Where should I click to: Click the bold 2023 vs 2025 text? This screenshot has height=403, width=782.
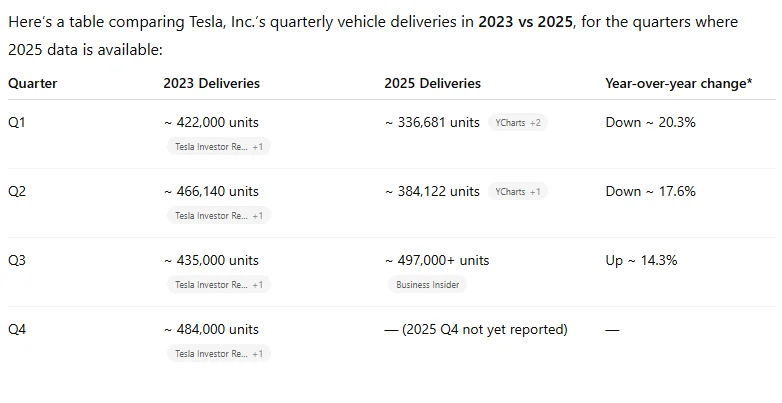click(x=526, y=22)
